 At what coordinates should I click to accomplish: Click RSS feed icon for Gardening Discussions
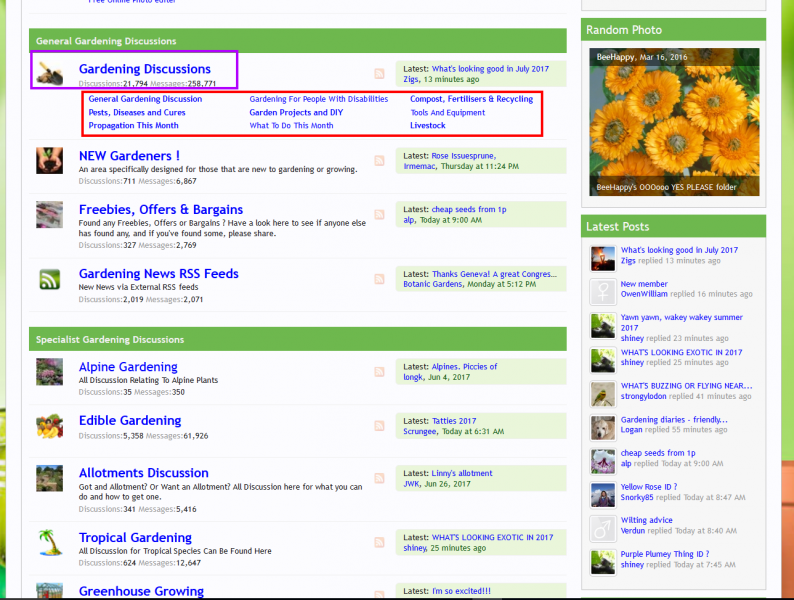380,74
